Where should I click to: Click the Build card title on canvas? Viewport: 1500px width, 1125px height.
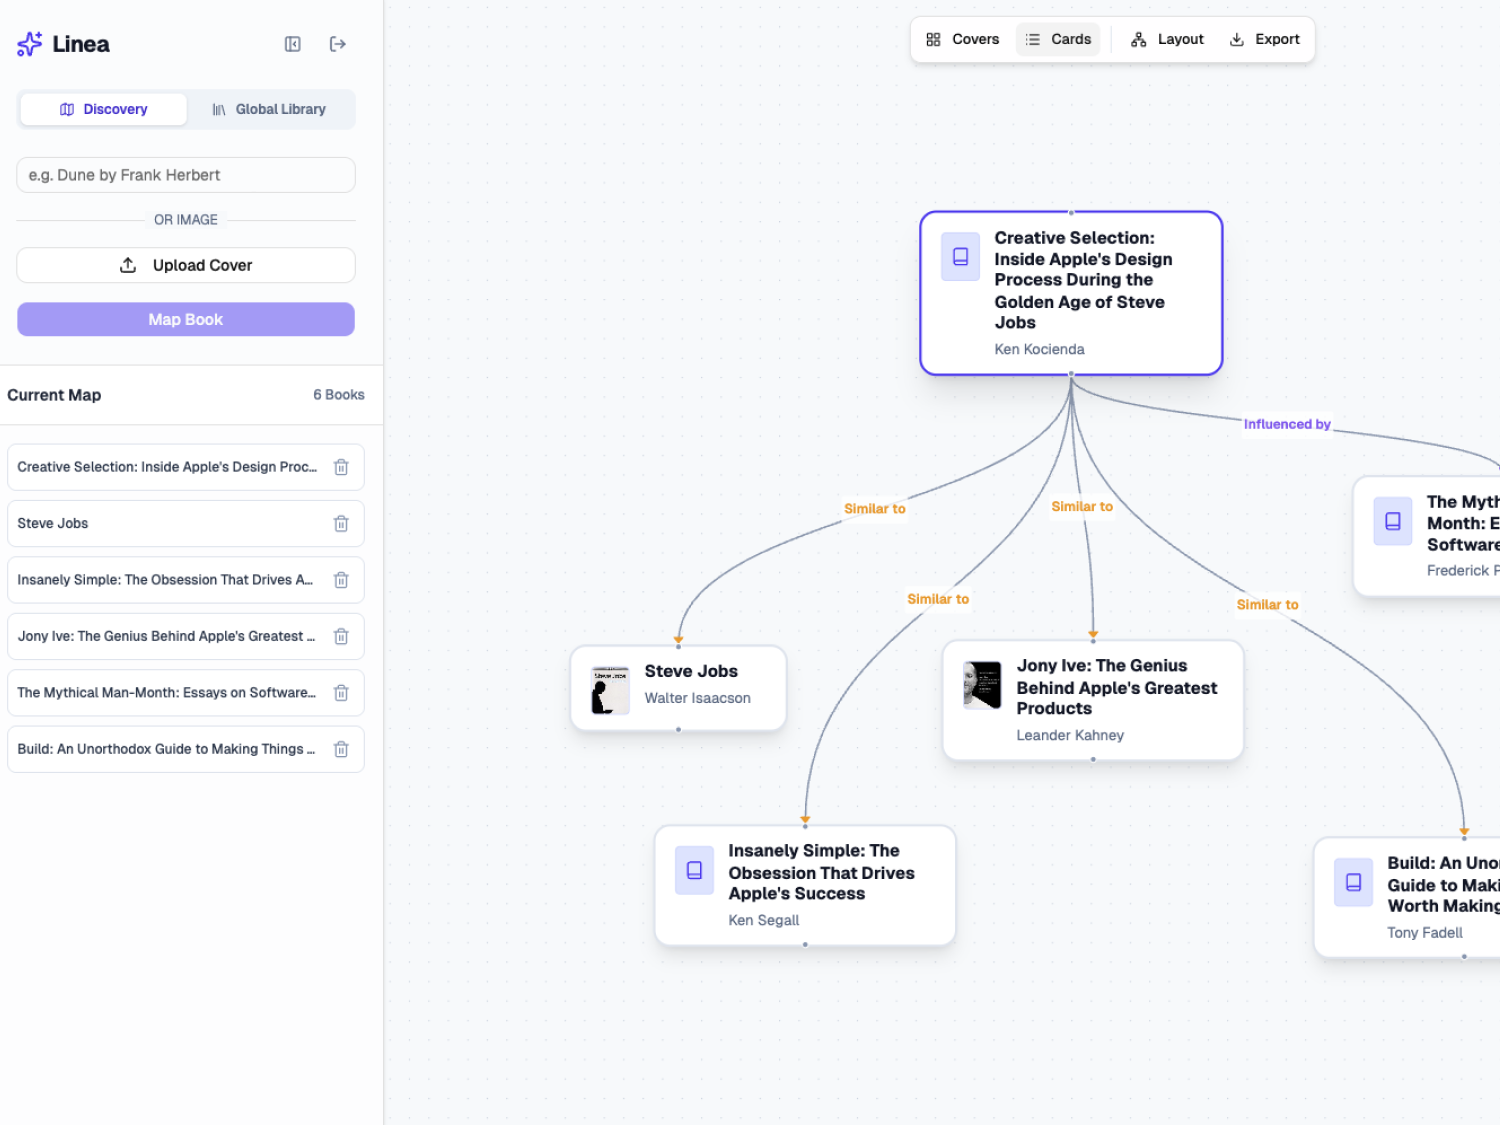(1443, 884)
